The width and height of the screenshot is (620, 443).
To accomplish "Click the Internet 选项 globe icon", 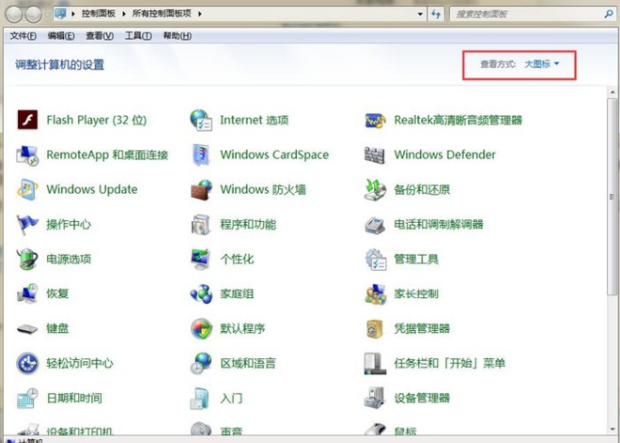I will tap(201, 120).
